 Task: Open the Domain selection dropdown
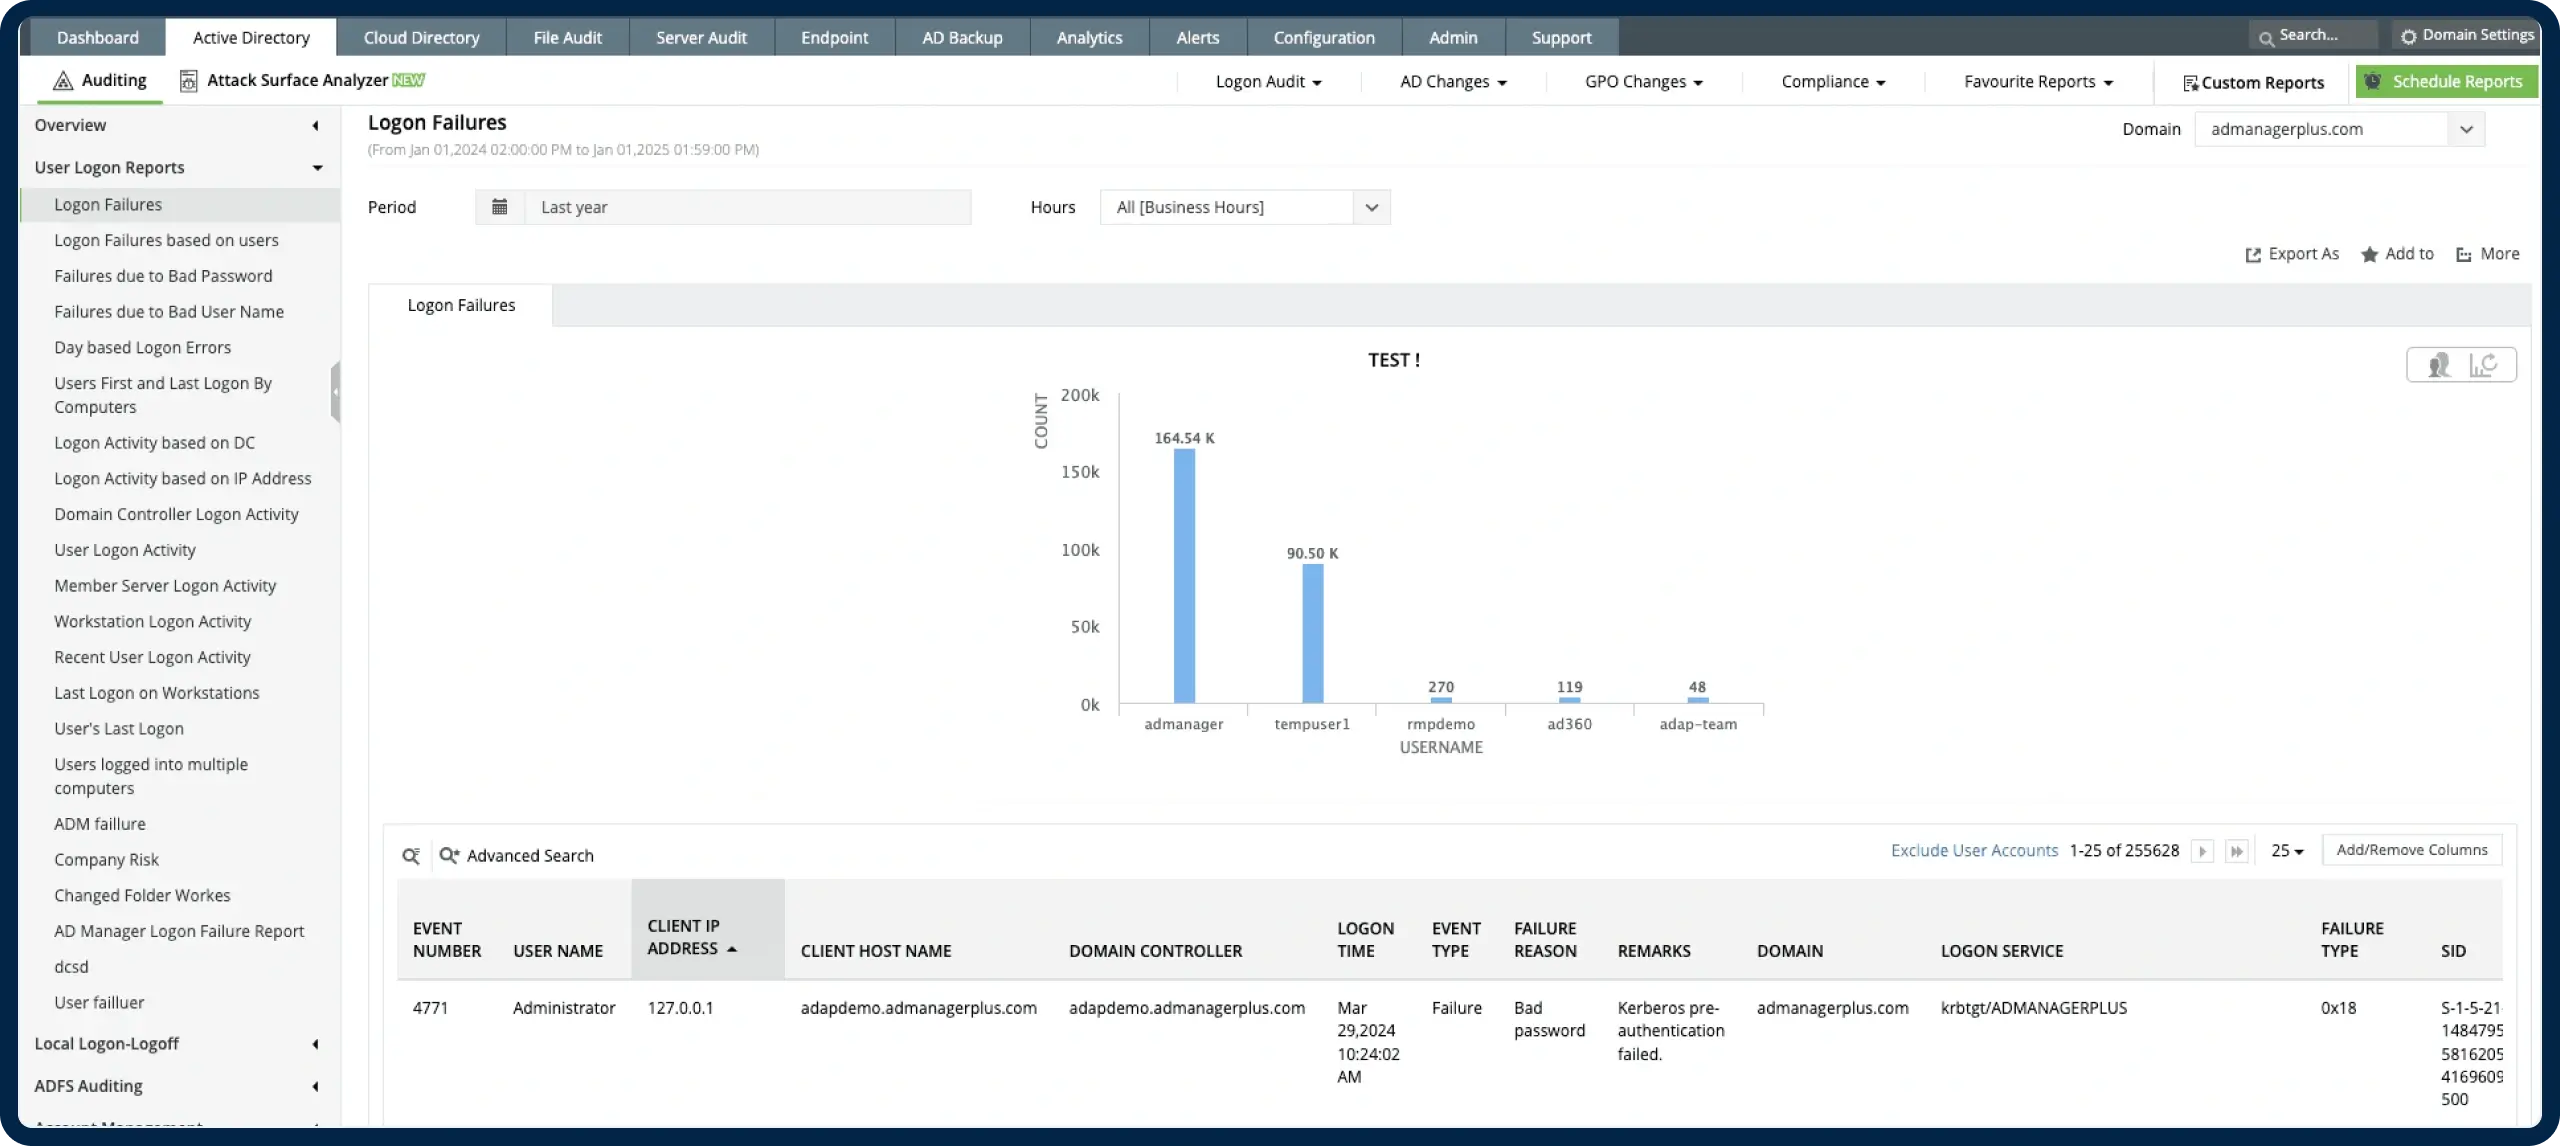click(2466, 129)
